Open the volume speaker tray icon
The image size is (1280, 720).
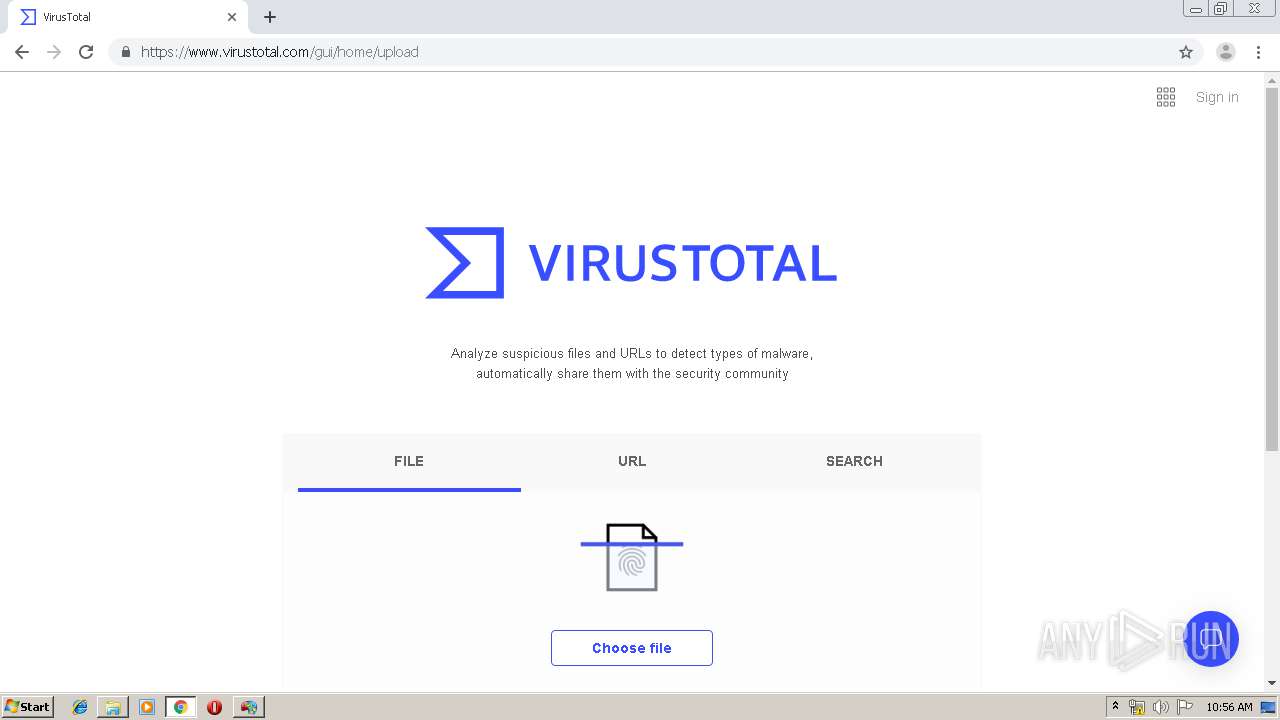(x=1161, y=707)
